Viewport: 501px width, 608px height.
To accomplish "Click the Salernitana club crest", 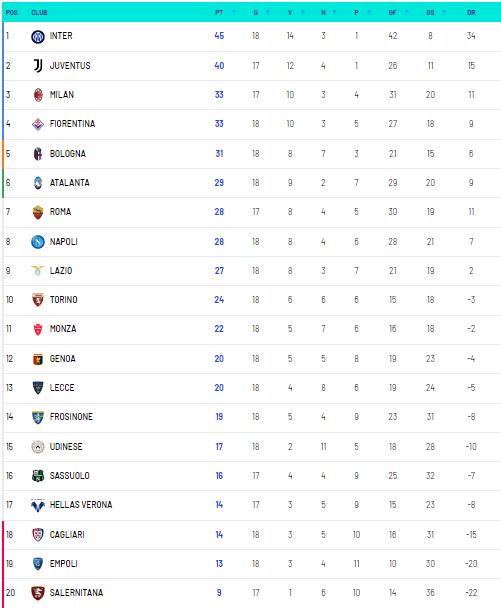I will tap(38, 593).
